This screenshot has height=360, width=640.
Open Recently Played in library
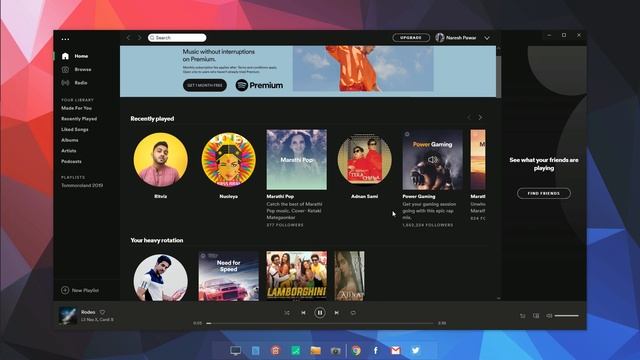[x=79, y=119]
